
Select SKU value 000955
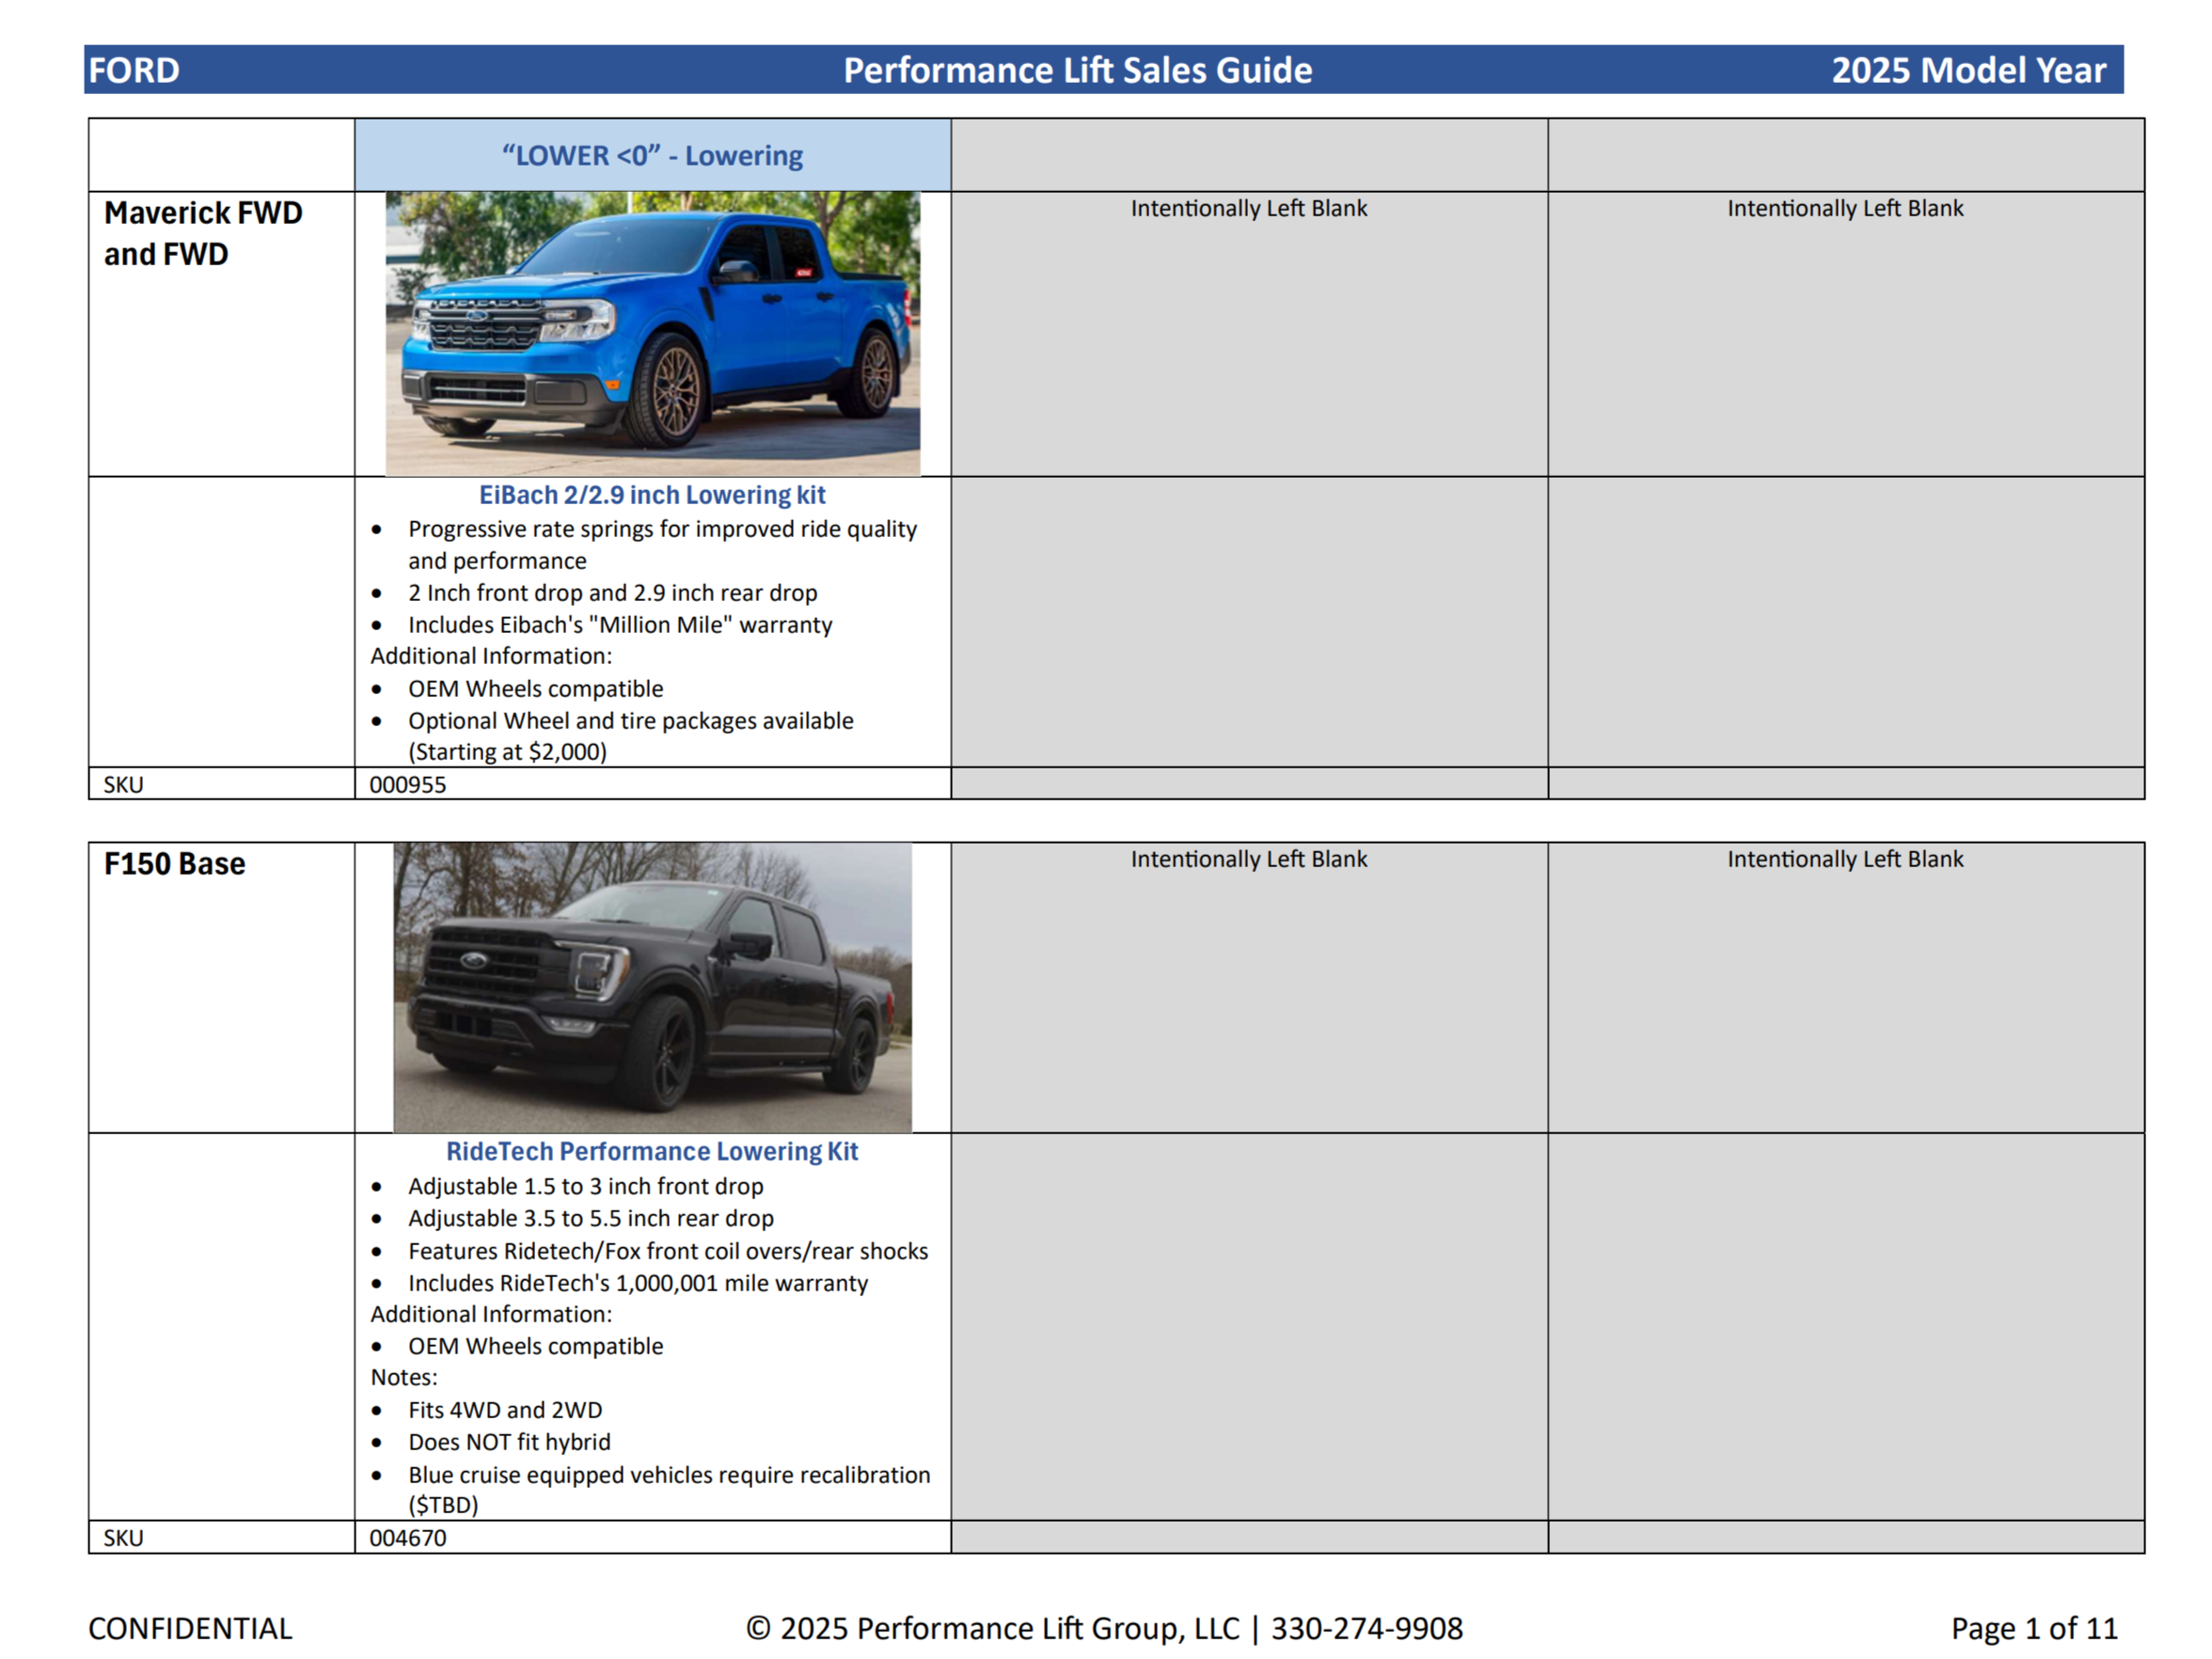coord(408,784)
